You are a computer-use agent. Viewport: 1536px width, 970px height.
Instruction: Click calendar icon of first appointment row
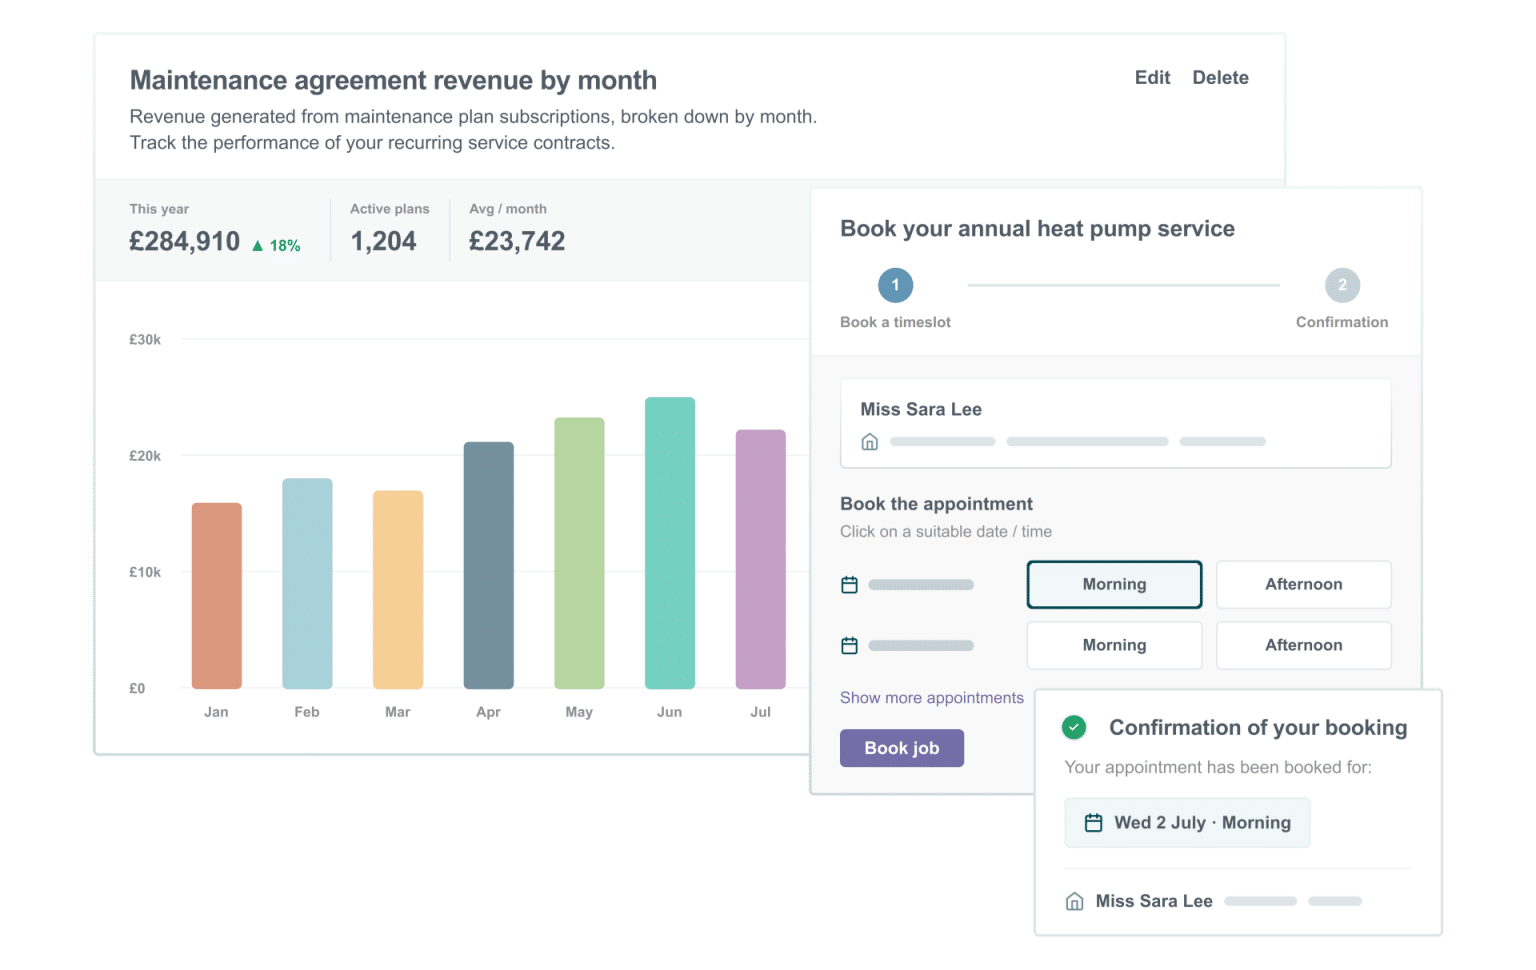tap(849, 584)
